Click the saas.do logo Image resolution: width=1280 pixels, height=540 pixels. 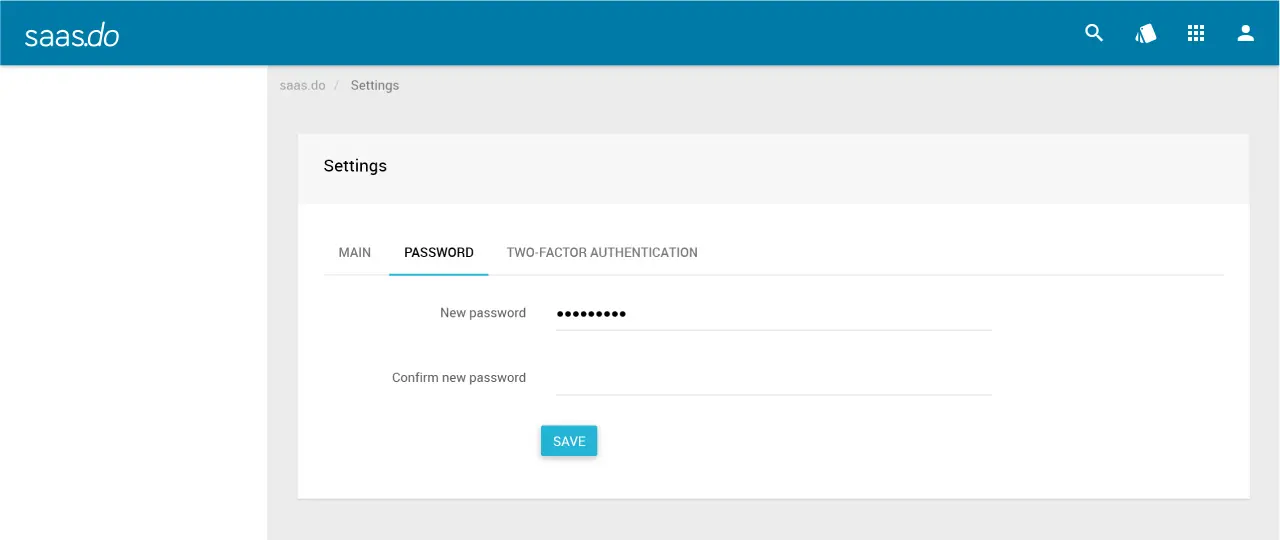[72, 35]
